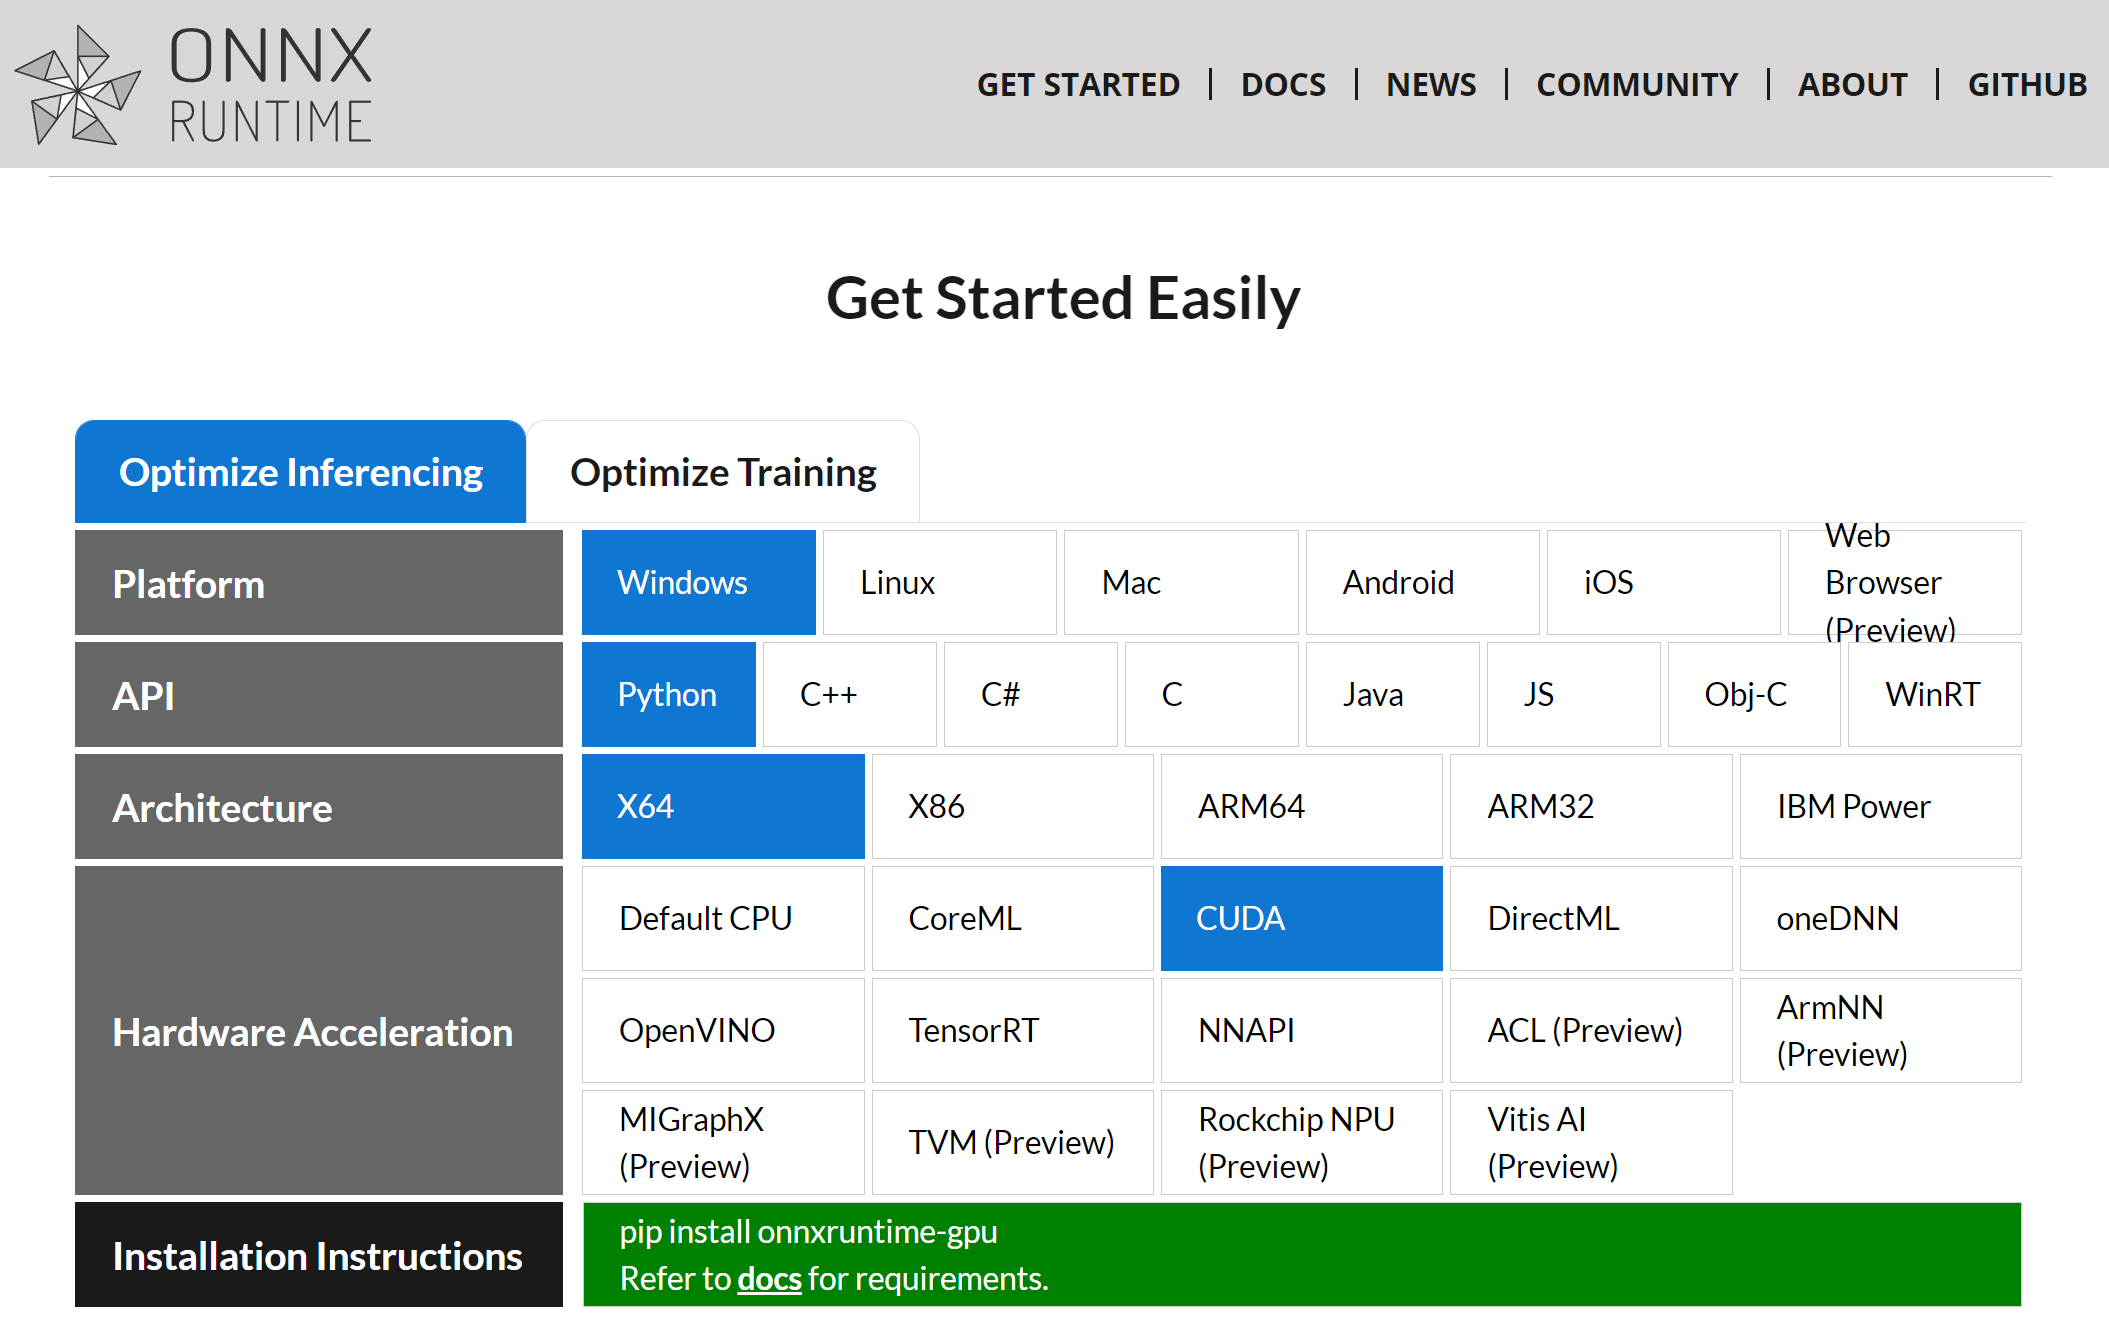Open the GET STARTED menu item
Image resolution: width=2109 pixels, height=1320 pixels.
1078,85
